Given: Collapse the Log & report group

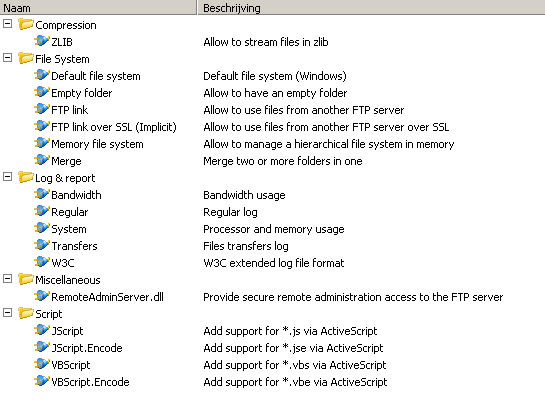Looking at the screenshot, I should click(x=7, y=177).
